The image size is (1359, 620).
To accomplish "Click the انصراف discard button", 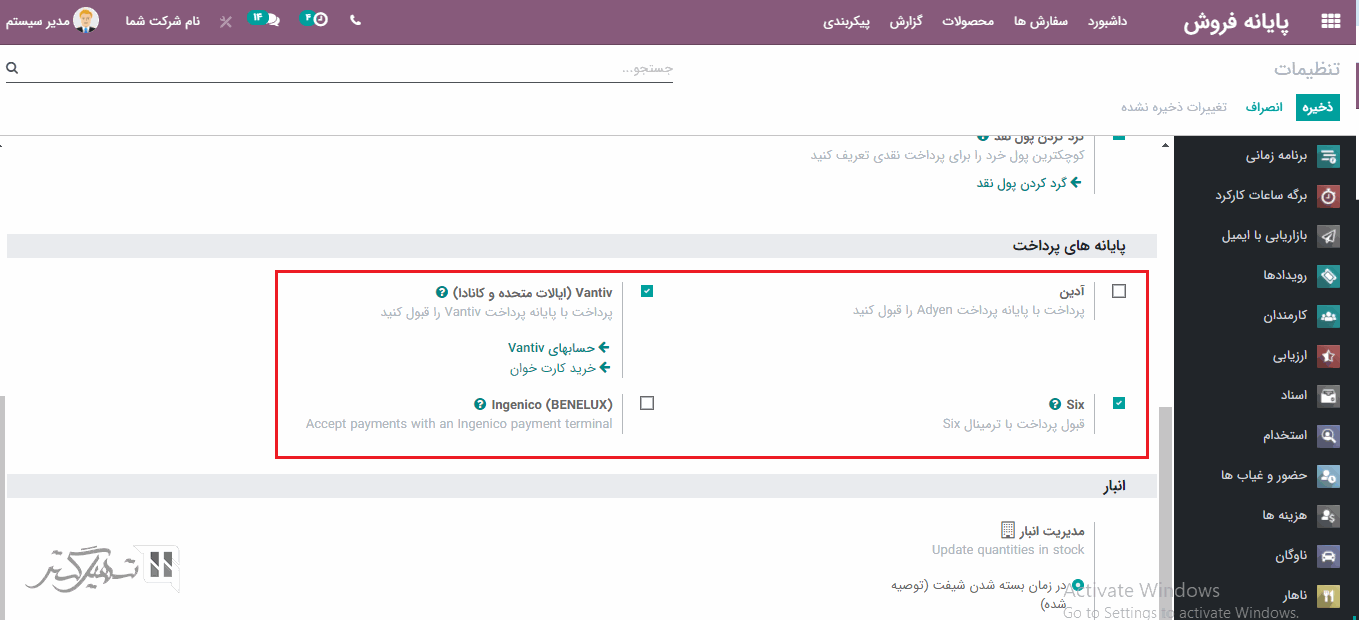I will point(1263,107).
